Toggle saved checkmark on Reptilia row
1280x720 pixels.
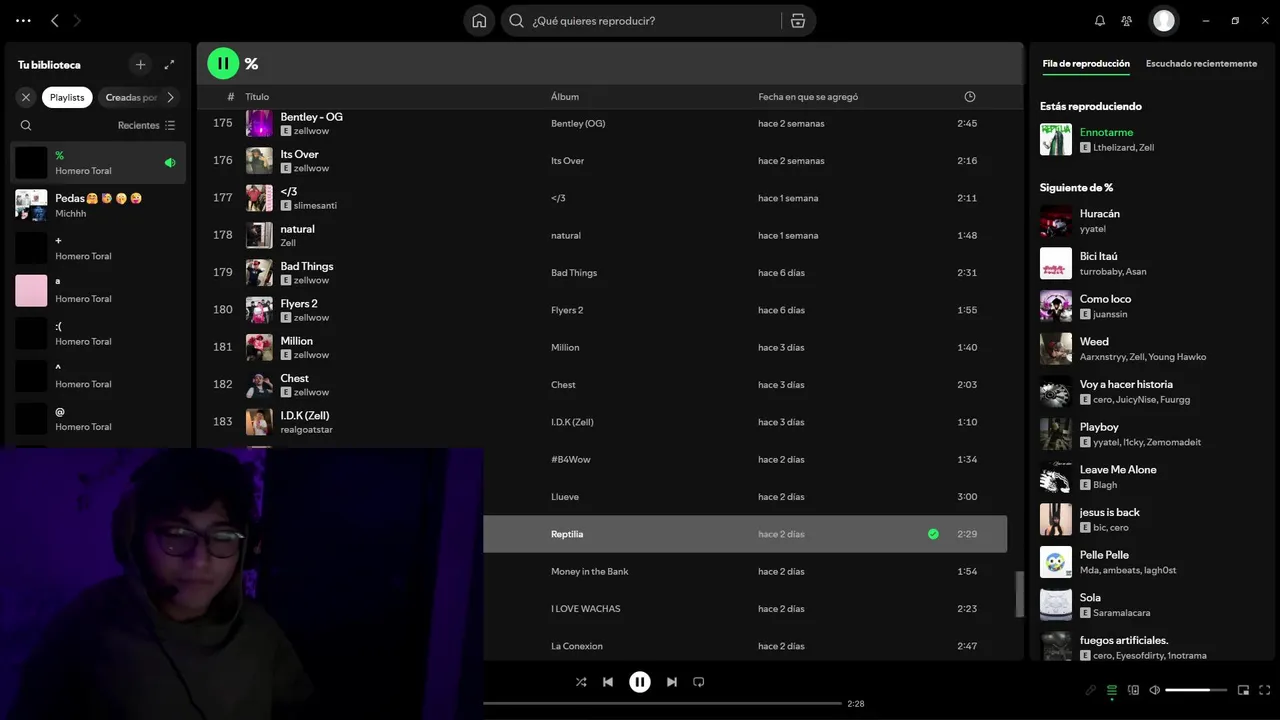coord(933,534)
